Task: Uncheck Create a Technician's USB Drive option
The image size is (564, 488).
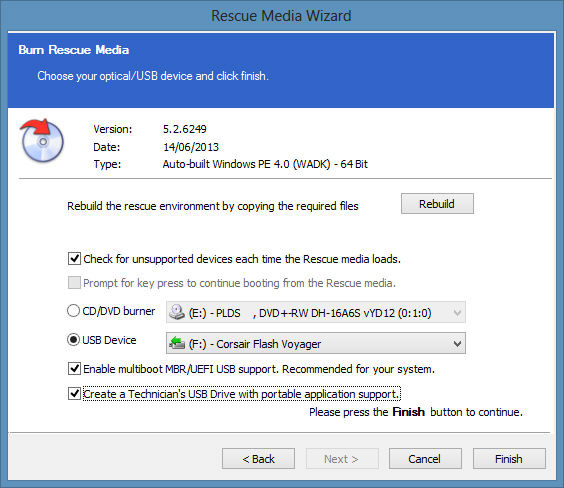Action: [74, 393]
